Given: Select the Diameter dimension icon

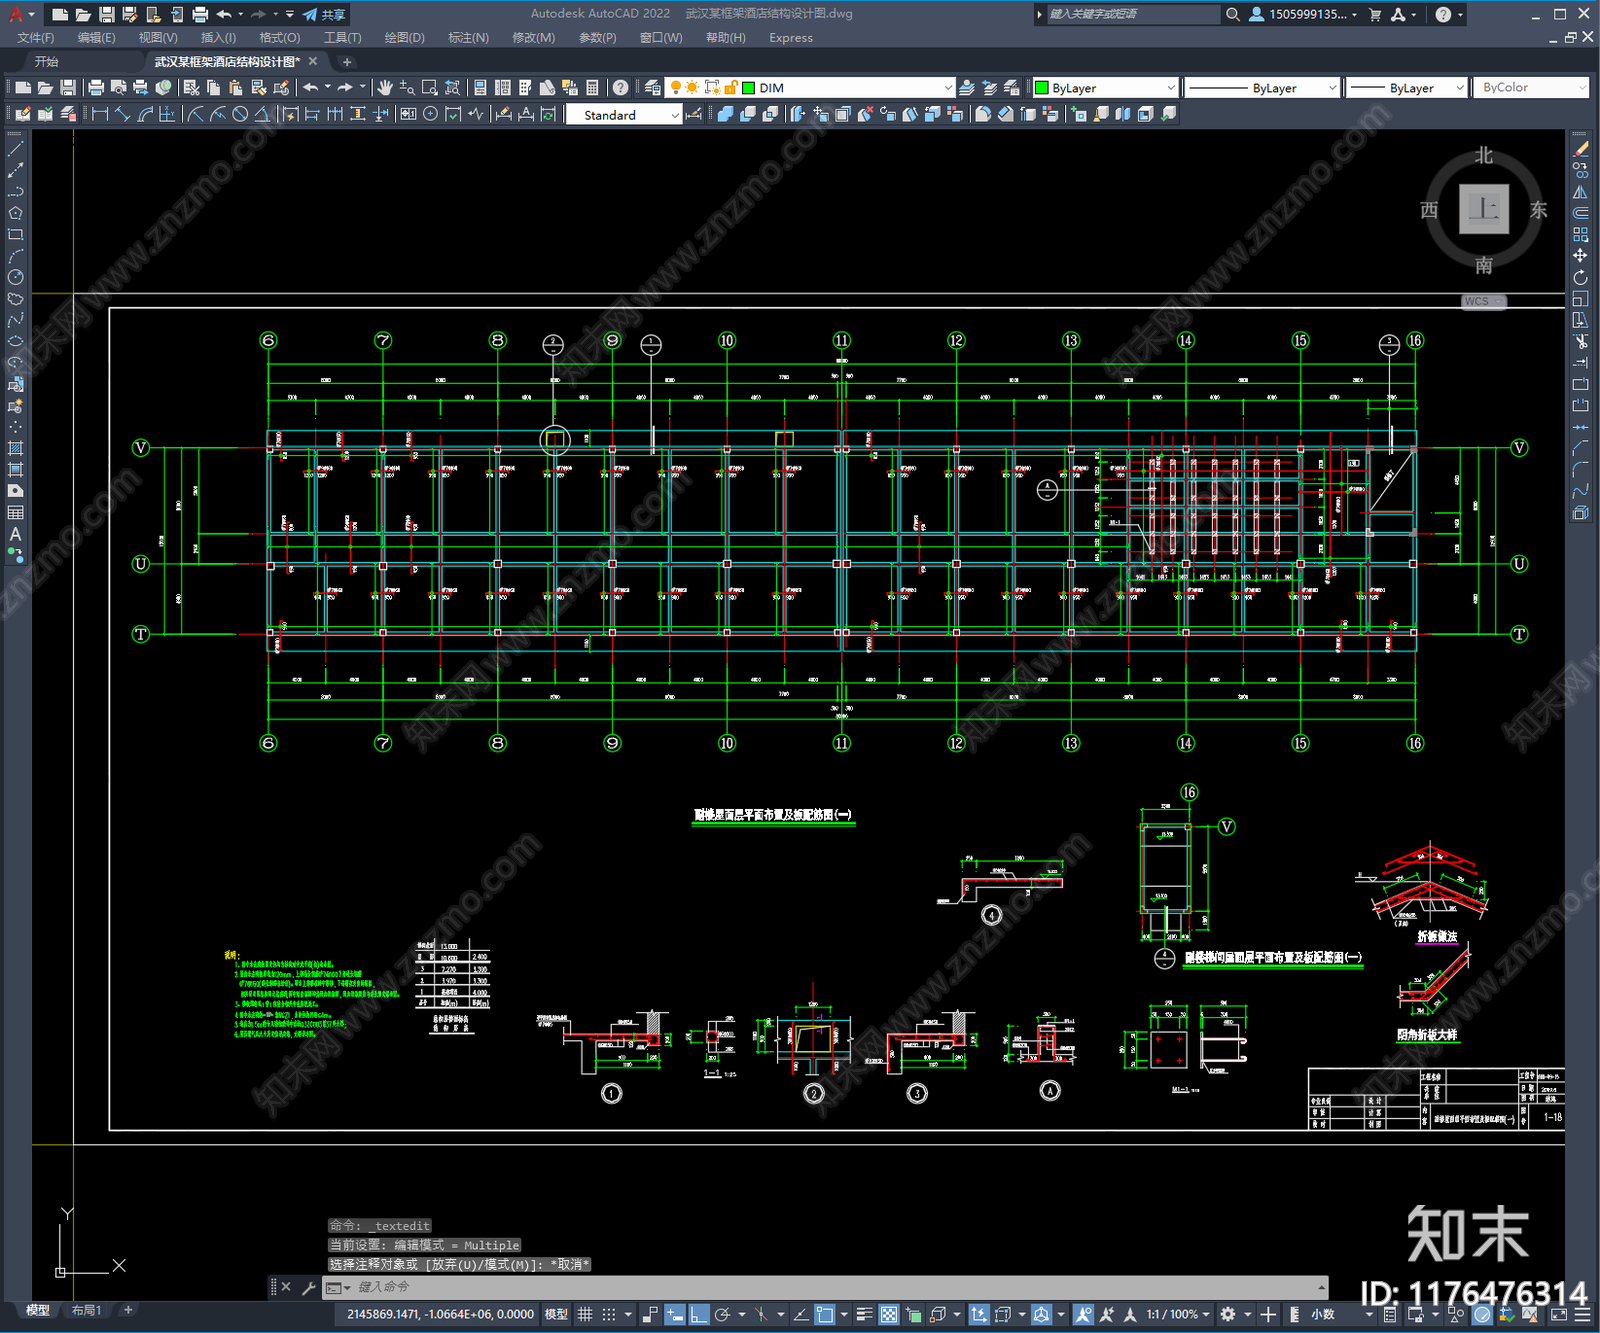Looking at the screenshot, I should click(x=240, y=114).
